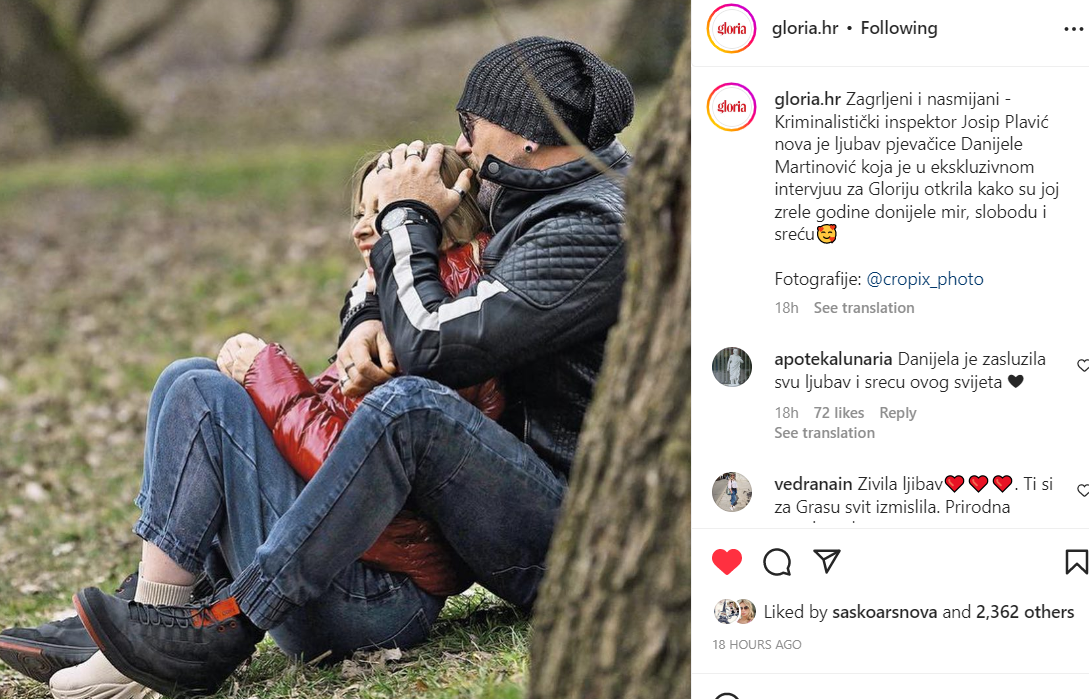Open the three-dots more options menu

click(1074, 29)
